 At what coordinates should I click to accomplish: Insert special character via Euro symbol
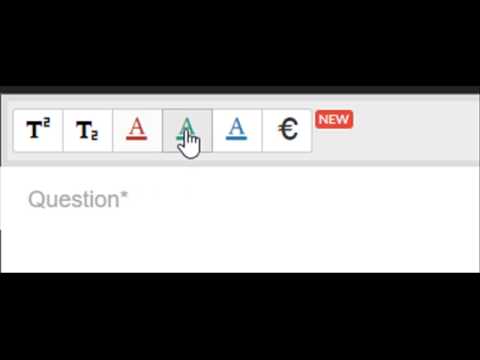[x=287, y=130]
